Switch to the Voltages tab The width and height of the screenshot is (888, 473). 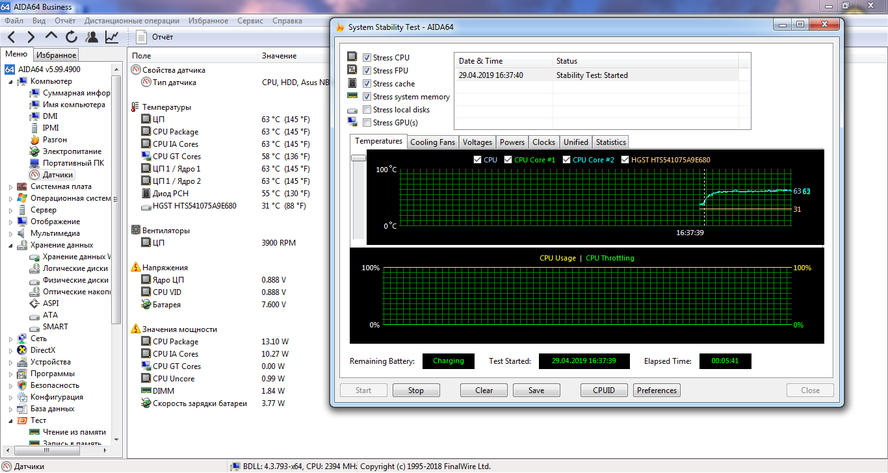(x=477, y=142)
